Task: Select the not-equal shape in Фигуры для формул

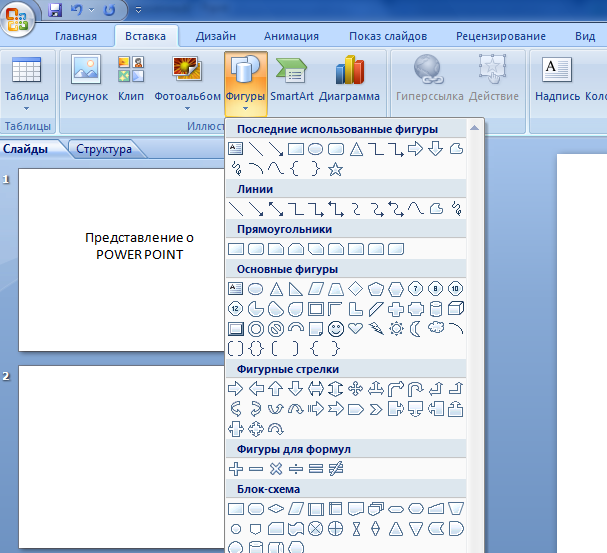Action: tap(336, 469)
